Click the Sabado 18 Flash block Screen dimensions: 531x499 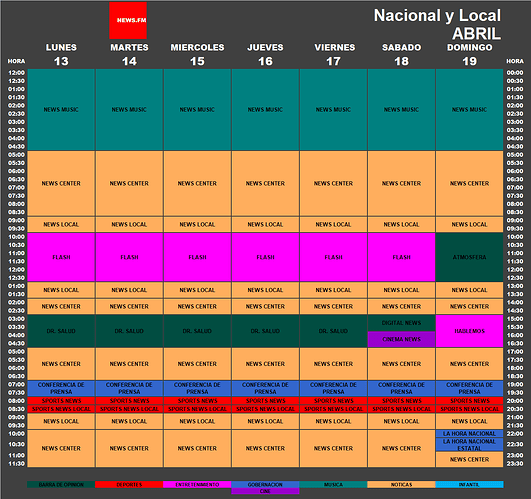(401, 257)
